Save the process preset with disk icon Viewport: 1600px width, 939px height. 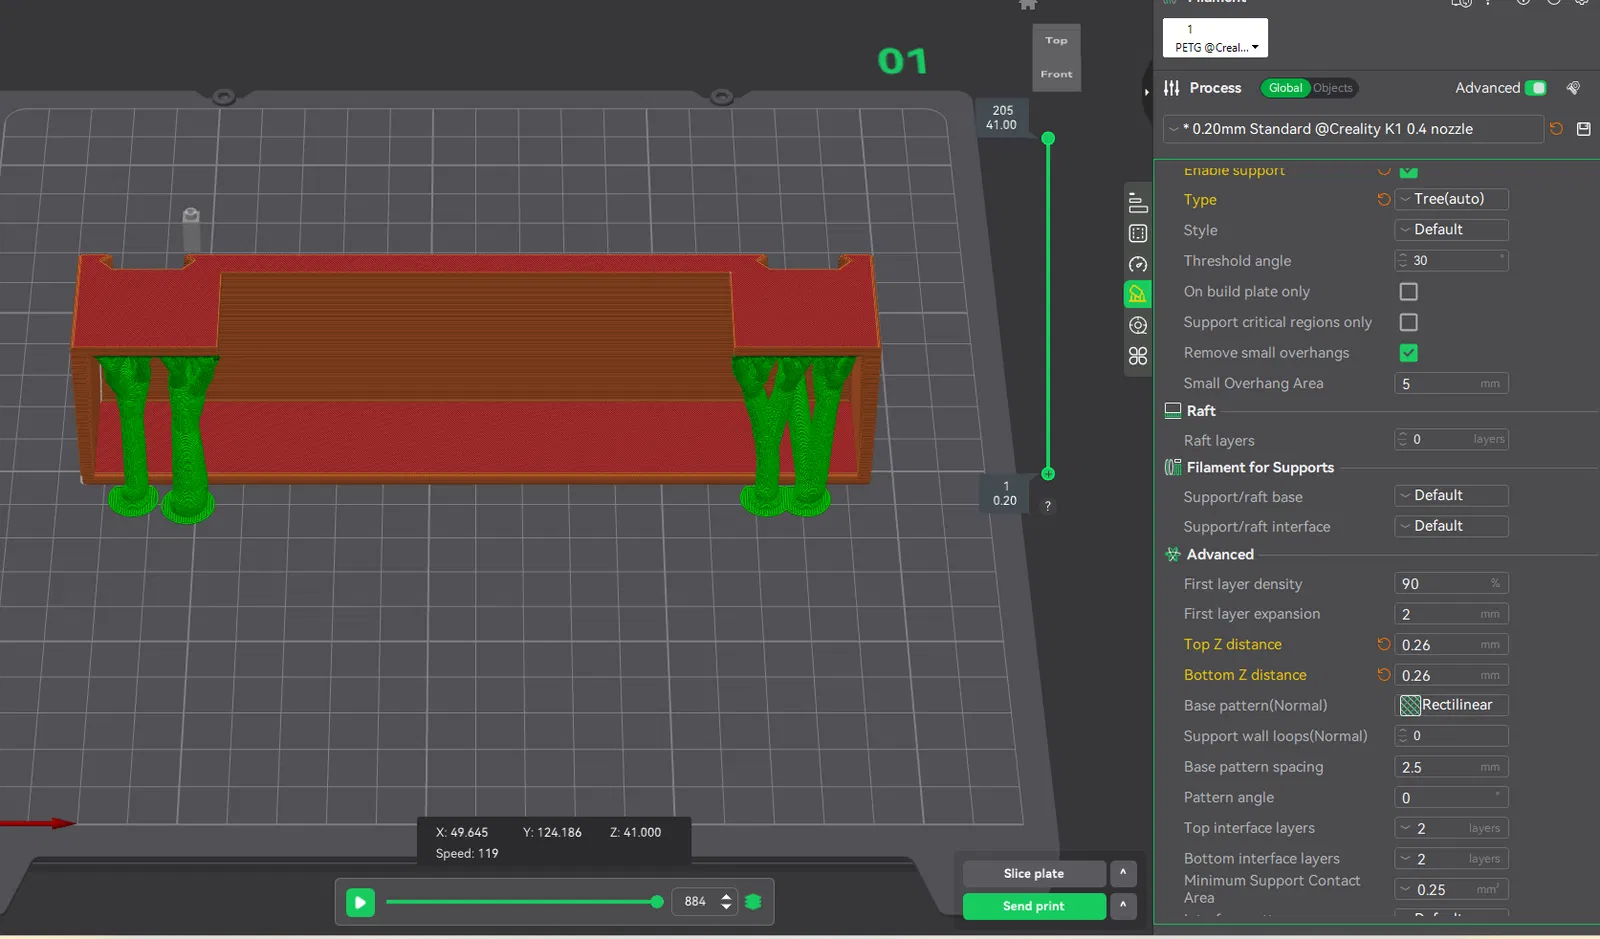pyautogui.click(x=1583, y=129)
